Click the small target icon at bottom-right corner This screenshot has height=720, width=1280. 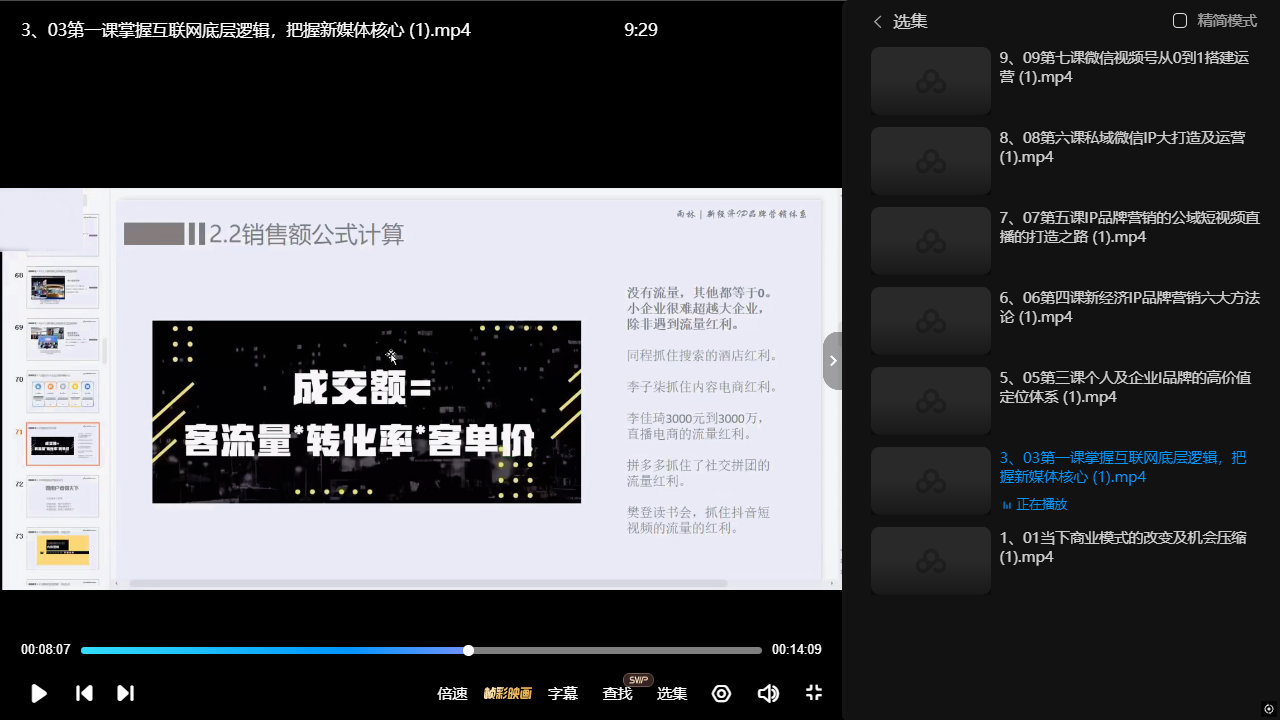coord(1269,709)
